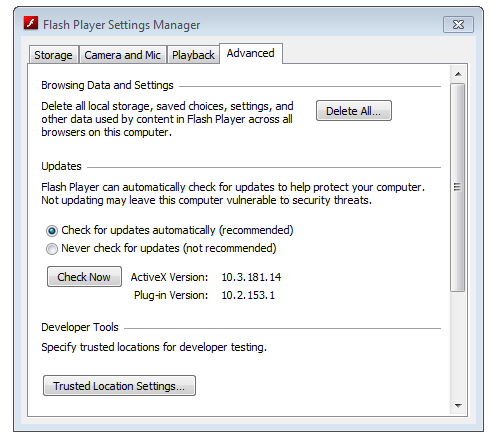Click the ActiveX version value 10.3.181.14
This screenshot has width=499, height=443.
pos(251,277)
